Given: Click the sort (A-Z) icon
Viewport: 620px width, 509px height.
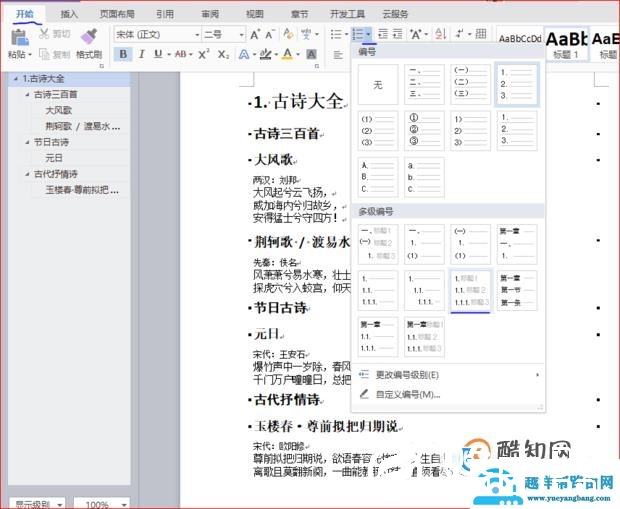Looking at the screenshot, I should (440, 34).
